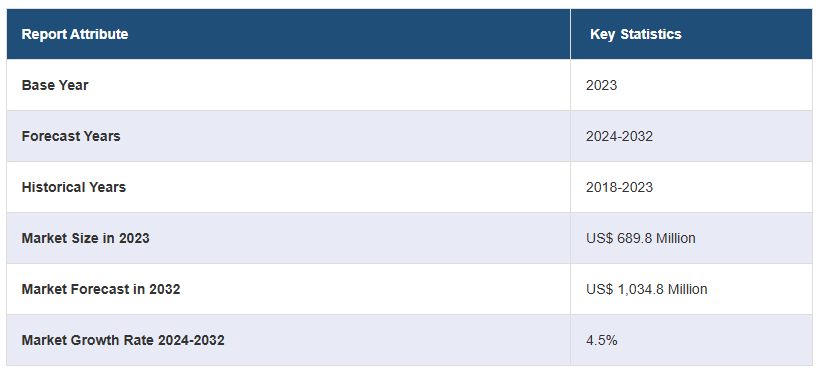Click the word Million in 2023 market size
The image size is (822, 374).
click(676, 238)
